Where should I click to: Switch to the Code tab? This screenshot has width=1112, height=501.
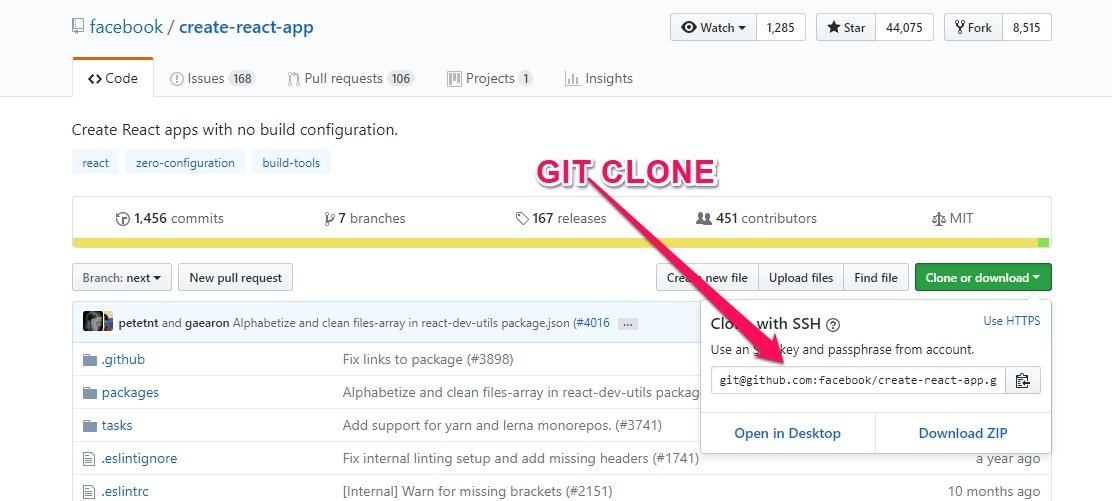tap(113, 79)
